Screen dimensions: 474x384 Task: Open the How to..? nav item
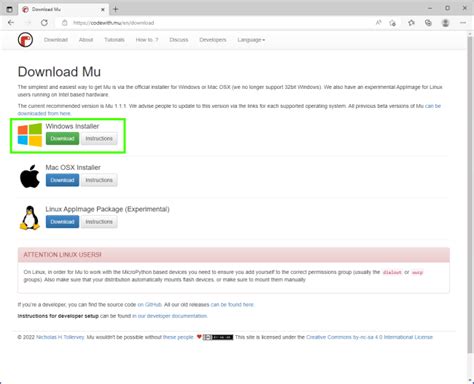pyautogui.click(x=147, y=40)
